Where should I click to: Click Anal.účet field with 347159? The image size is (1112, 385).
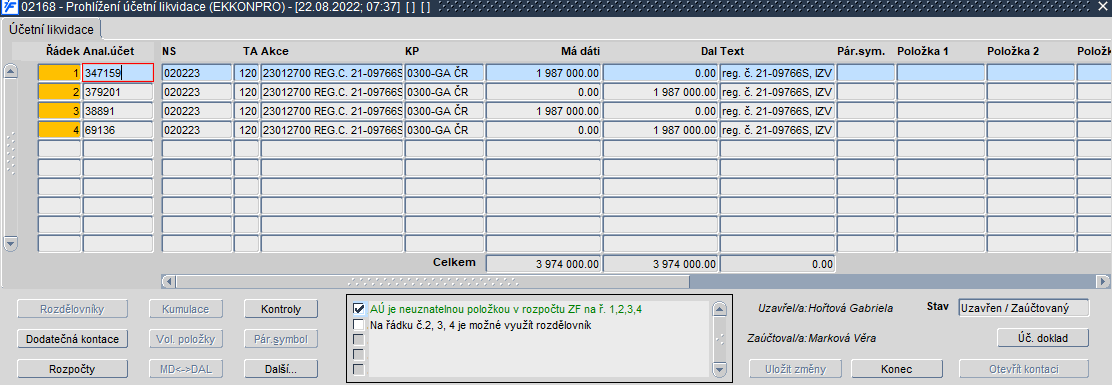118,72
